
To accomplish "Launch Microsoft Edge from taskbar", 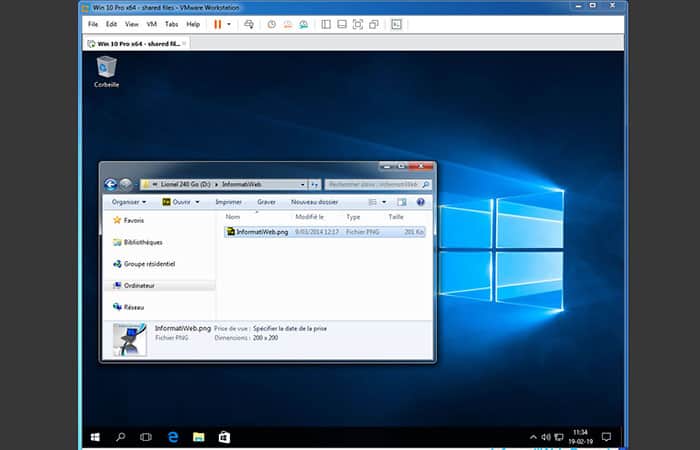I will (x=172, y=437).
